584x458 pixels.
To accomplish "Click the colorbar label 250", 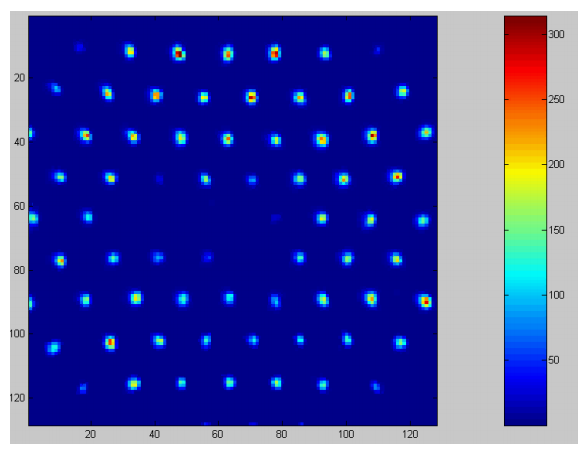I will (x=556, y=99).
